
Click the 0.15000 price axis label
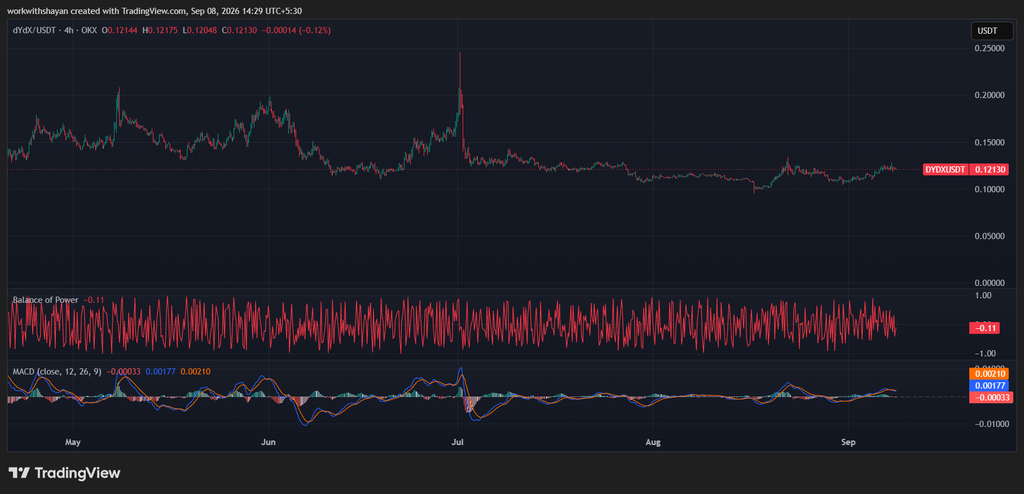coord(989,142)
